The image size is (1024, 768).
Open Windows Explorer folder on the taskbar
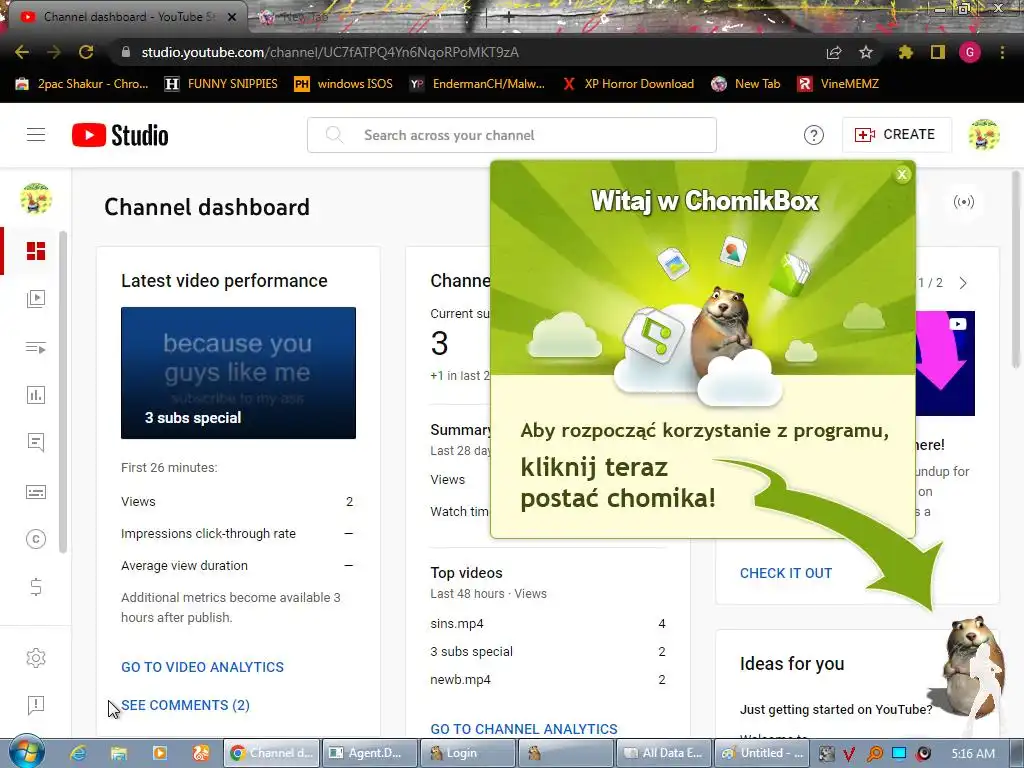click(x=119, y=753)
